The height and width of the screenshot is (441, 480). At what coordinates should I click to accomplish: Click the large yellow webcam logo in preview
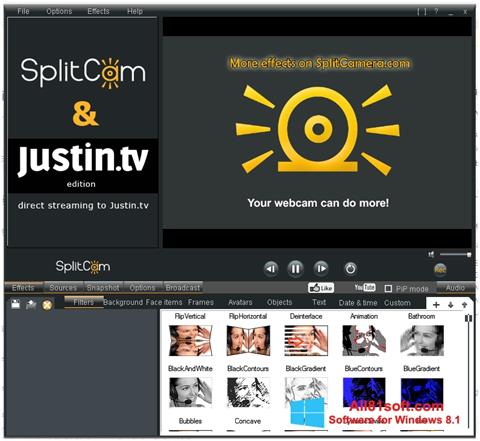(x=318, y=129)
